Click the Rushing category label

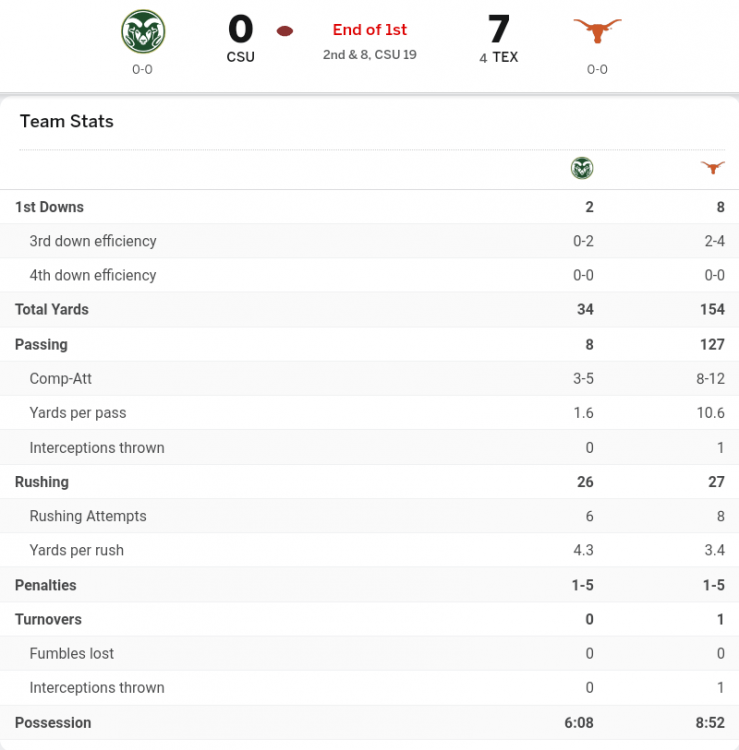(x=42, y=481)
